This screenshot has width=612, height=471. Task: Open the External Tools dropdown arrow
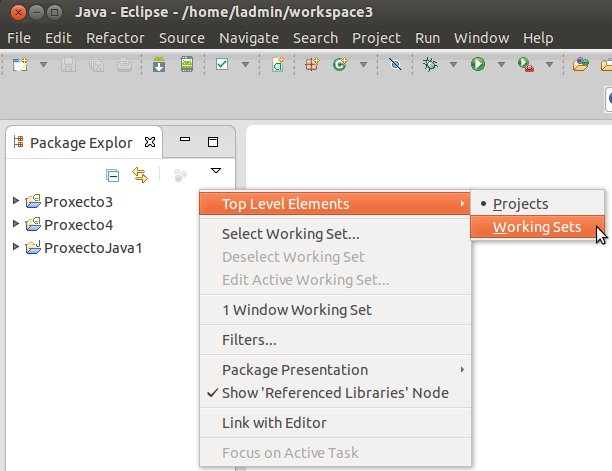(x=550, y=64)
